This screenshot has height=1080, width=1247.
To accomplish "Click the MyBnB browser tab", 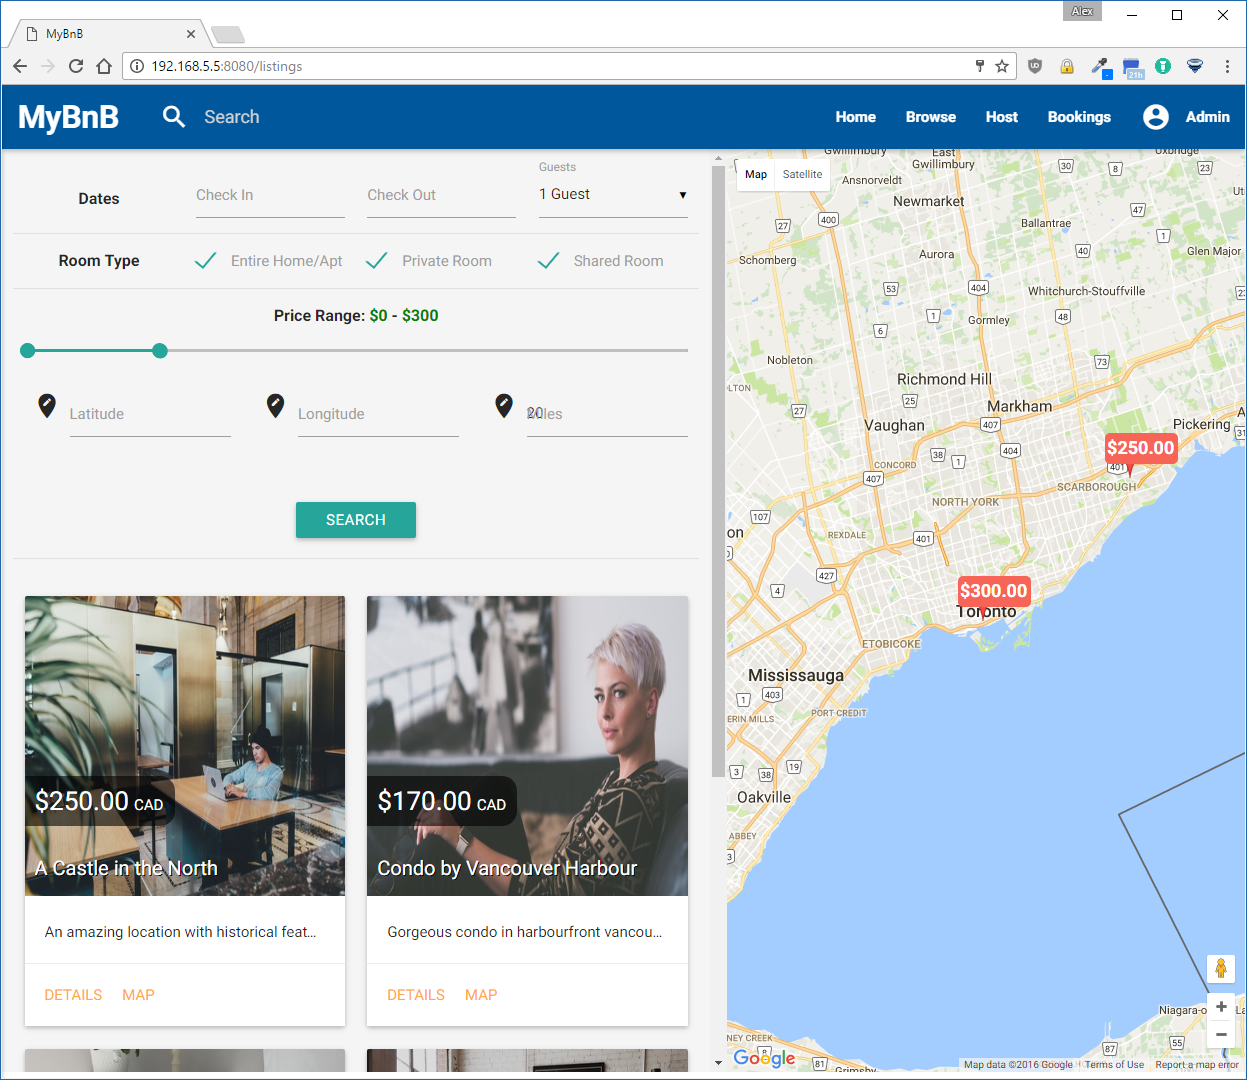I will point(108,34).
